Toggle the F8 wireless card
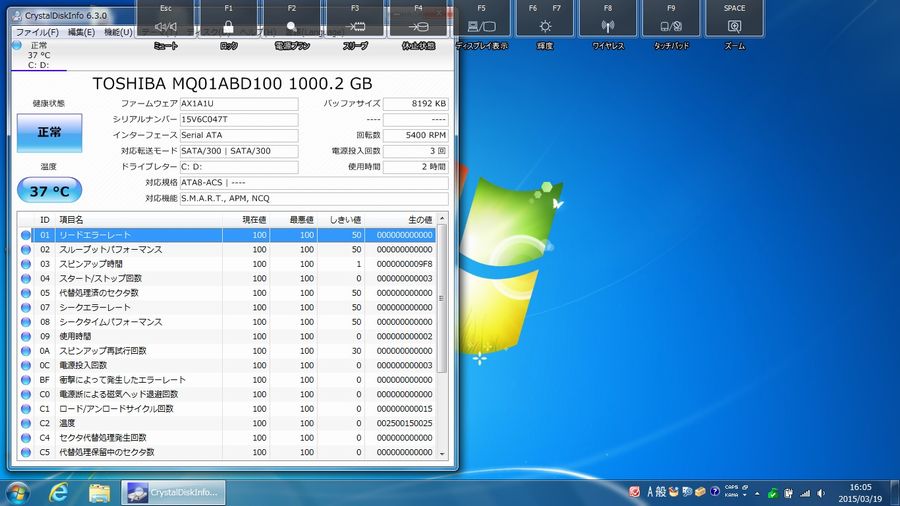900x506 pixels. 608,18
